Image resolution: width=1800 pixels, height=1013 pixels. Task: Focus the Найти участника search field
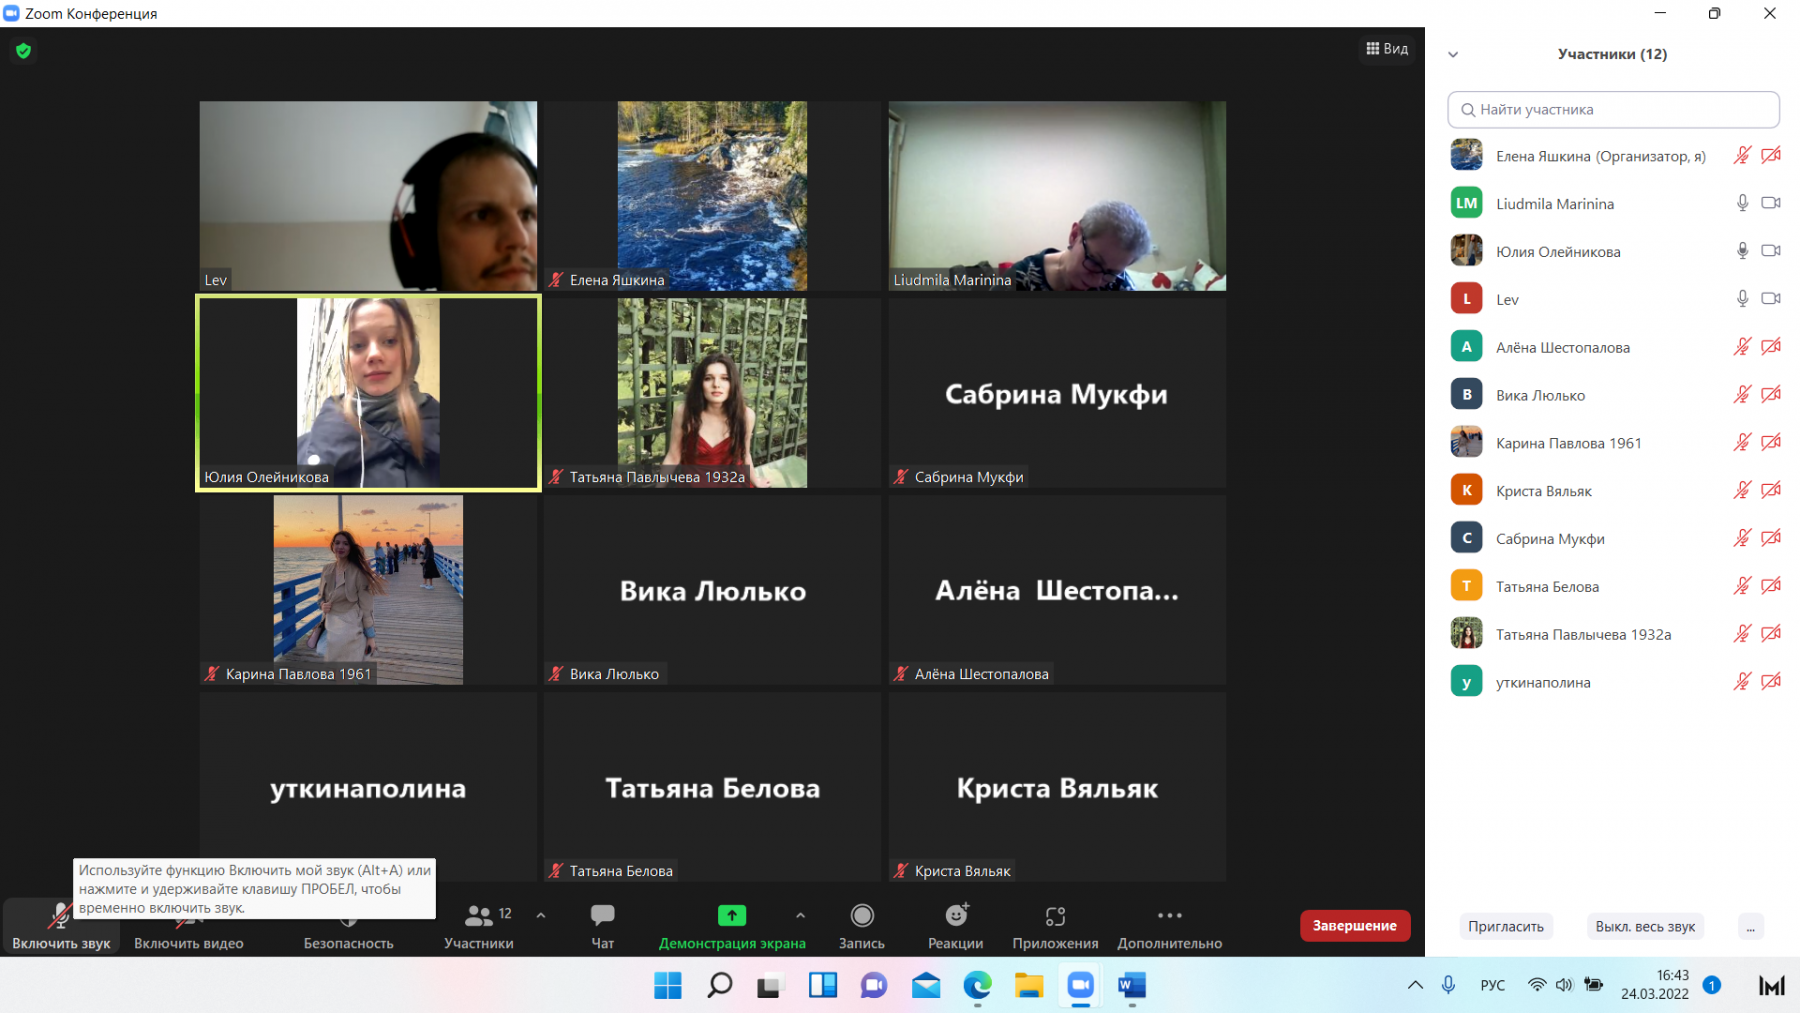pyautogui.click(x=1613, y=109)
